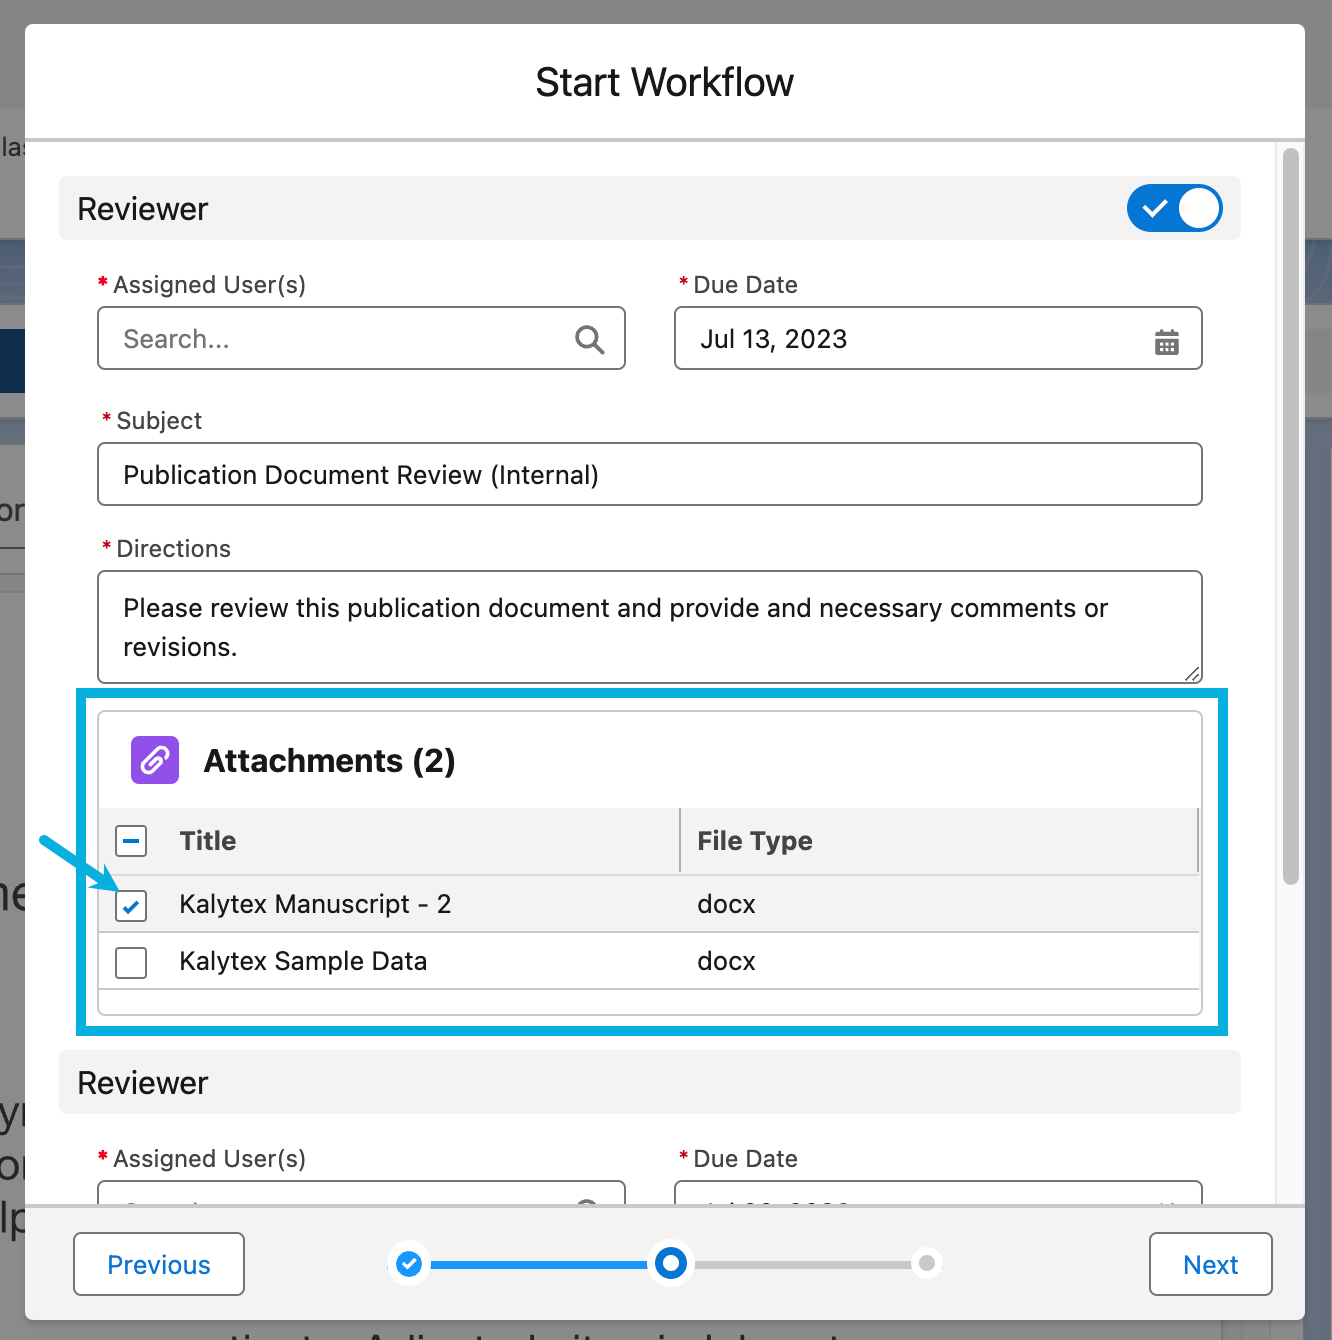Return to the Previous workflow step

159,1264
